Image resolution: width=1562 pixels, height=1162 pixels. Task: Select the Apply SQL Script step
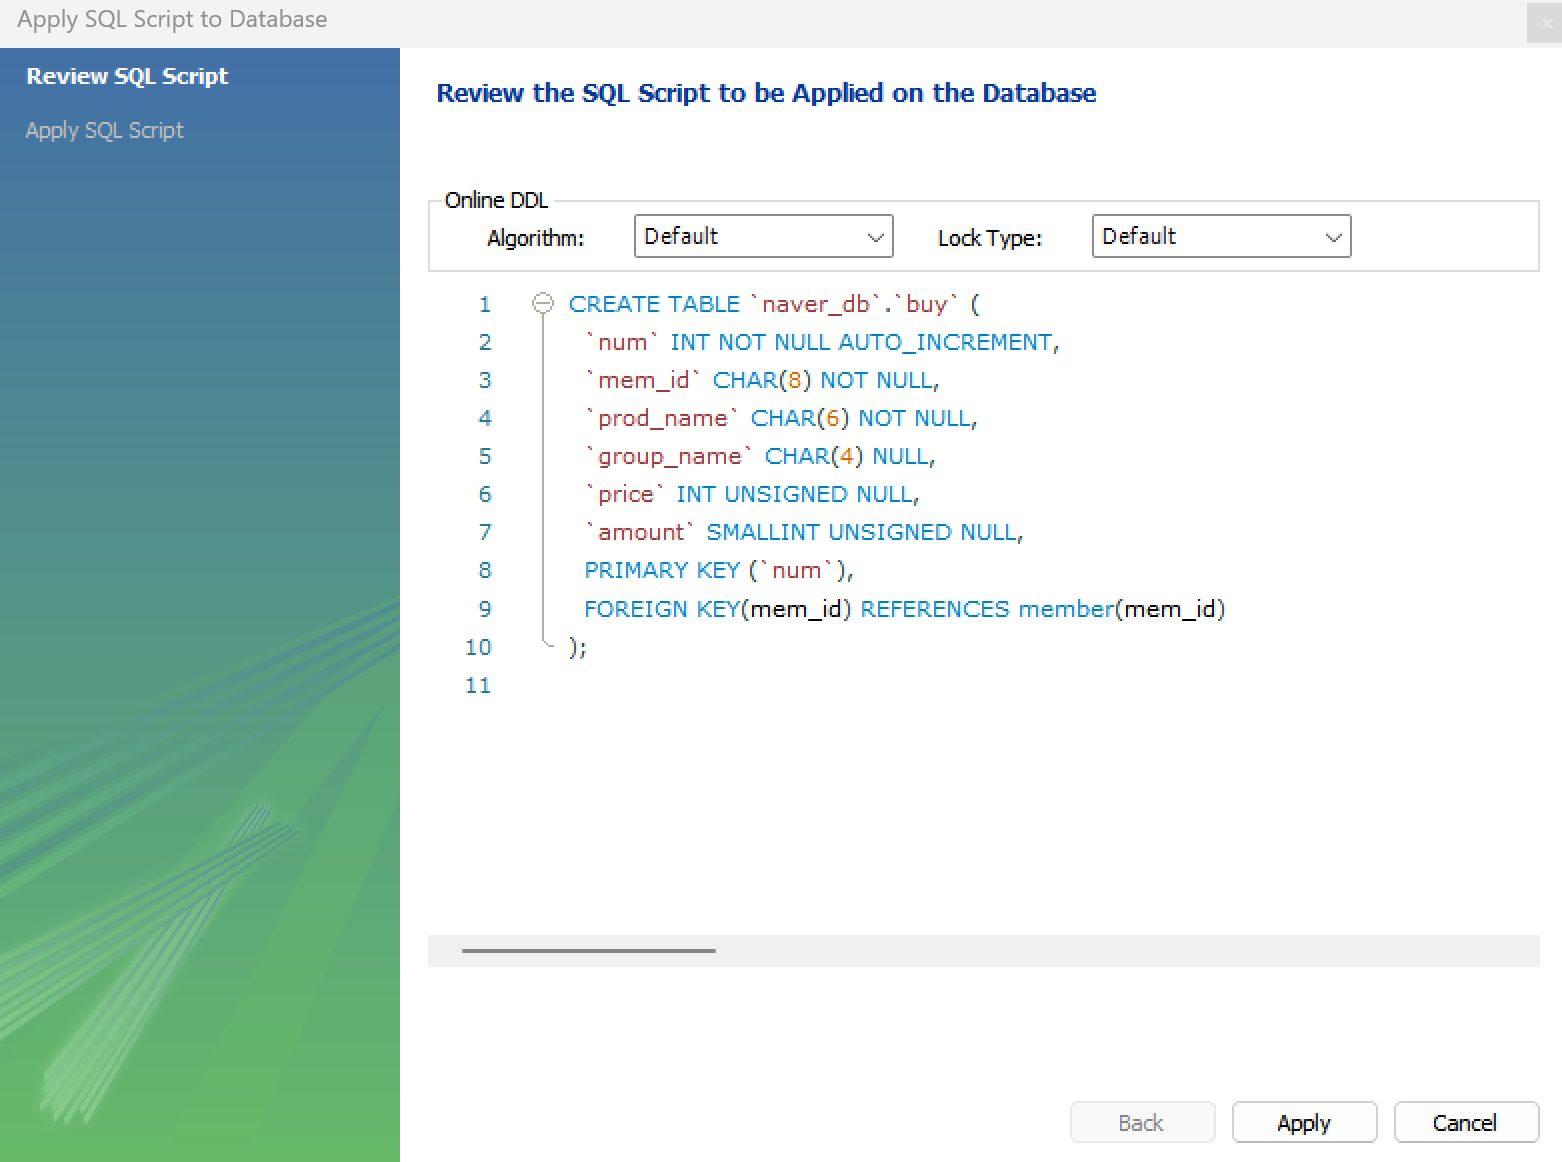pos(105,130)
